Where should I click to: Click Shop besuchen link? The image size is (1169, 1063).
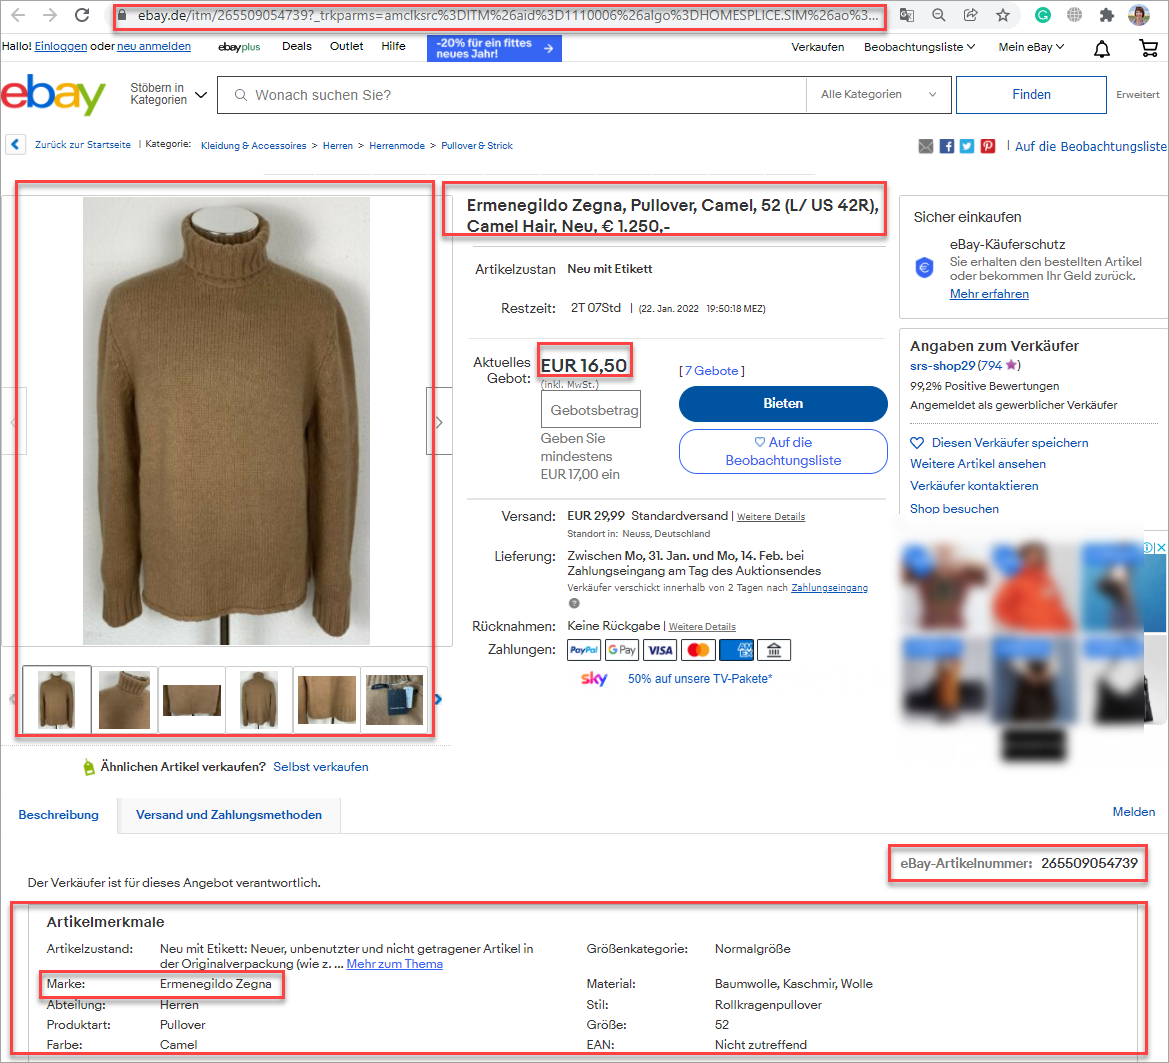pos(954,508)
